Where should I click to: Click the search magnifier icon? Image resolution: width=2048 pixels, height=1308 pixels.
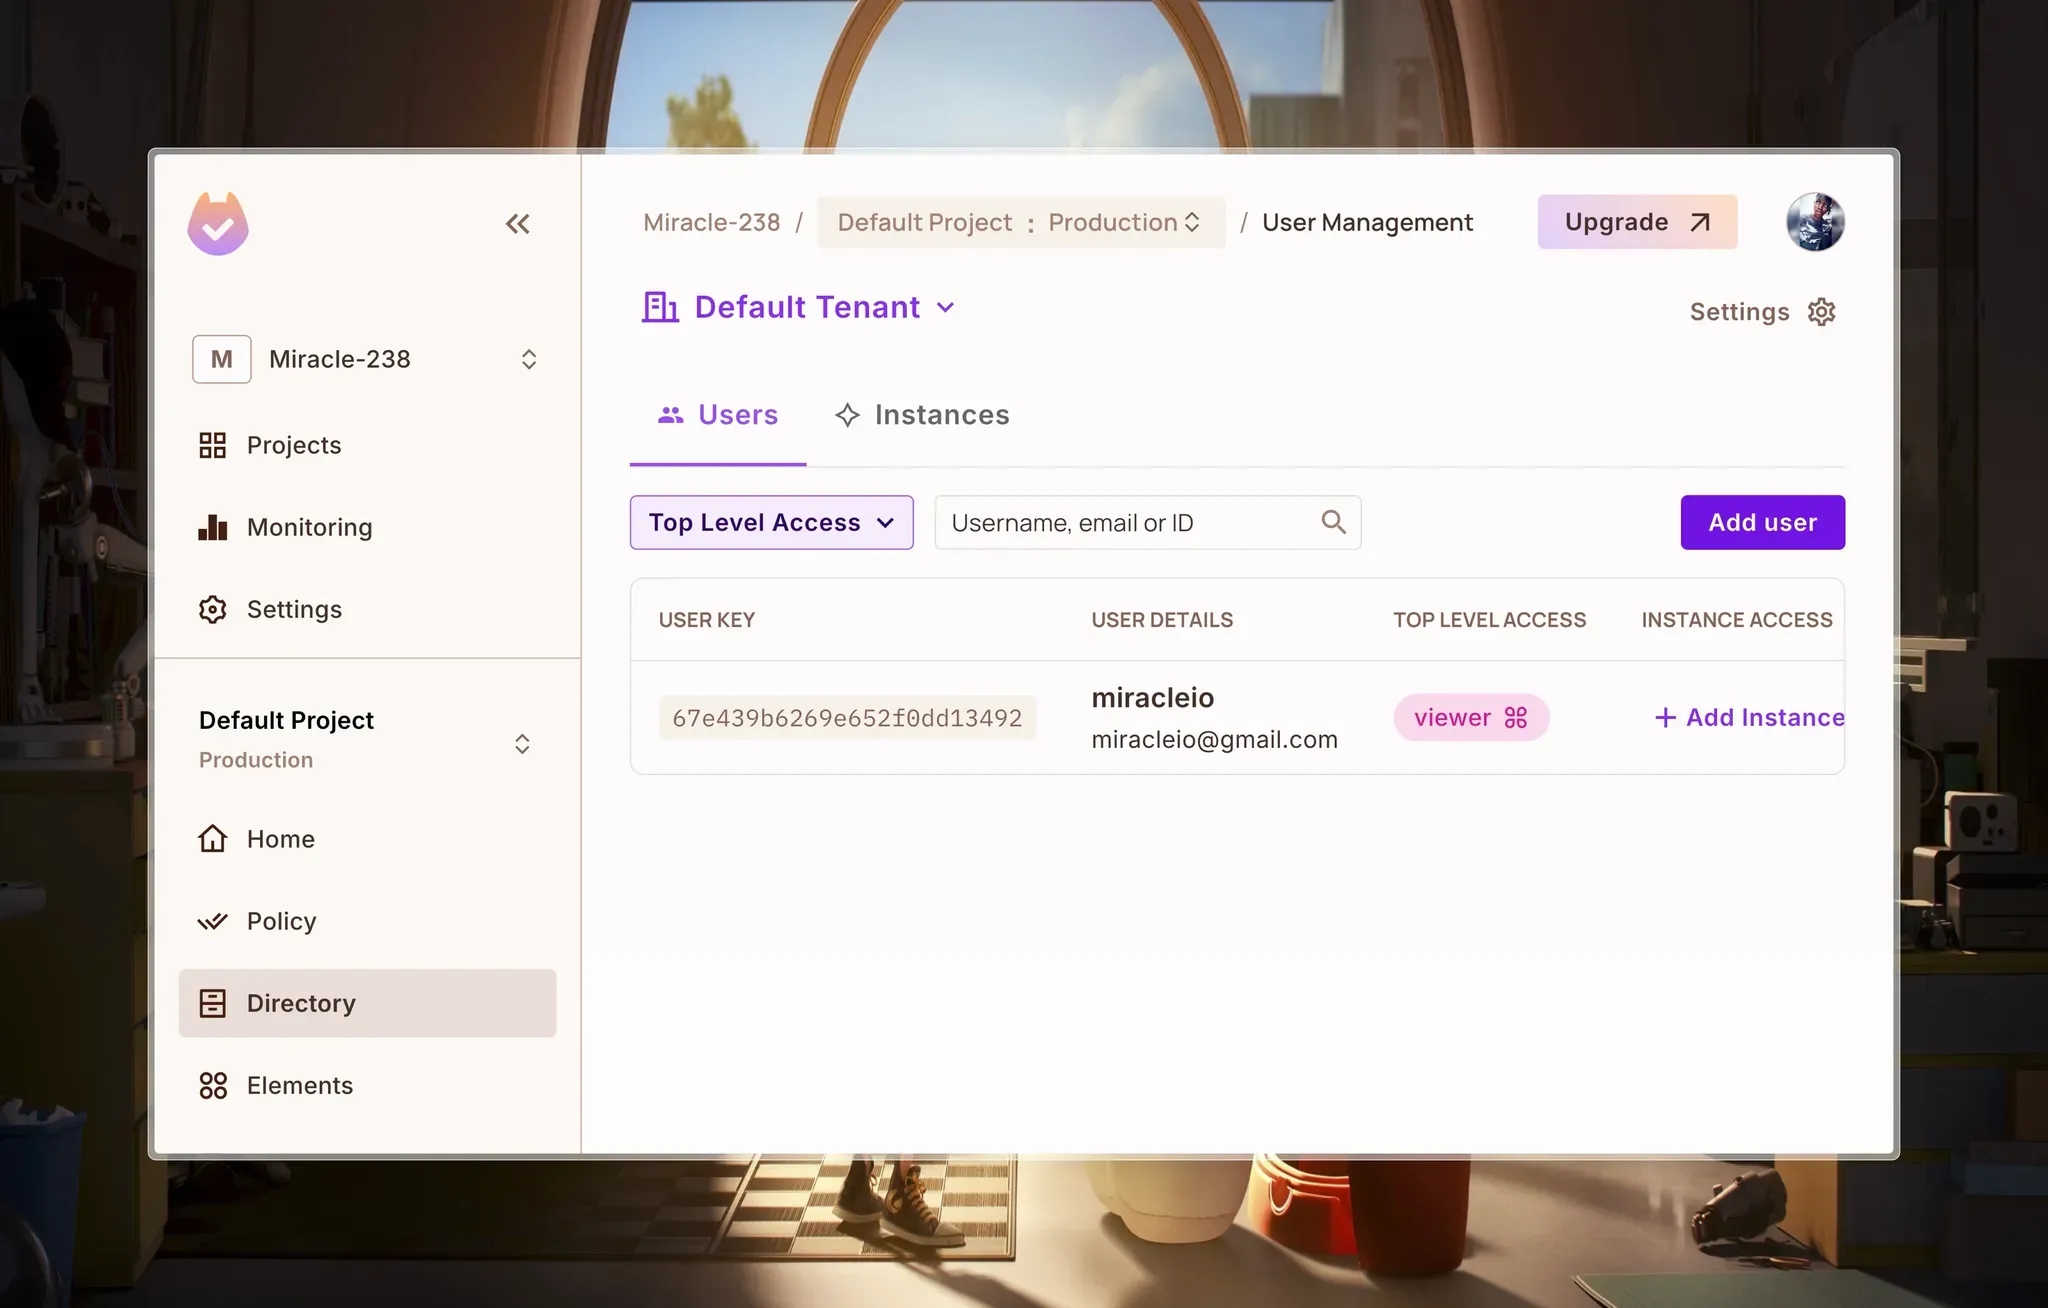[x=1333, y=522]
